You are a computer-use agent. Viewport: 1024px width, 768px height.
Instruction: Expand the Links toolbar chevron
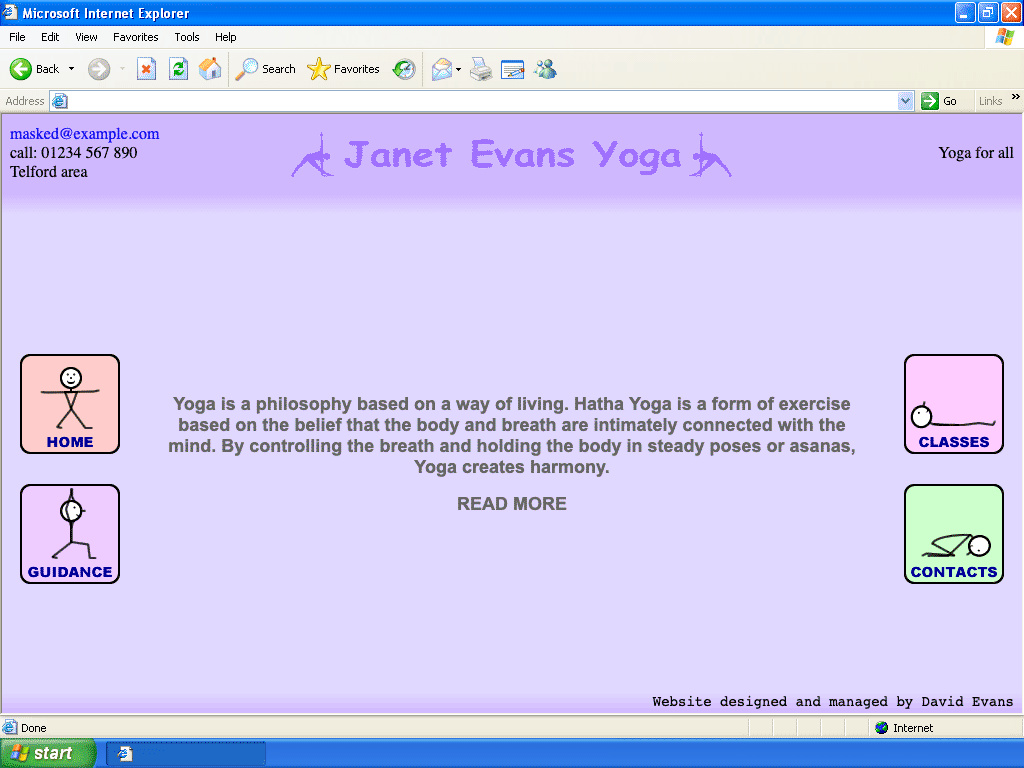click(x=1016, y=97)
